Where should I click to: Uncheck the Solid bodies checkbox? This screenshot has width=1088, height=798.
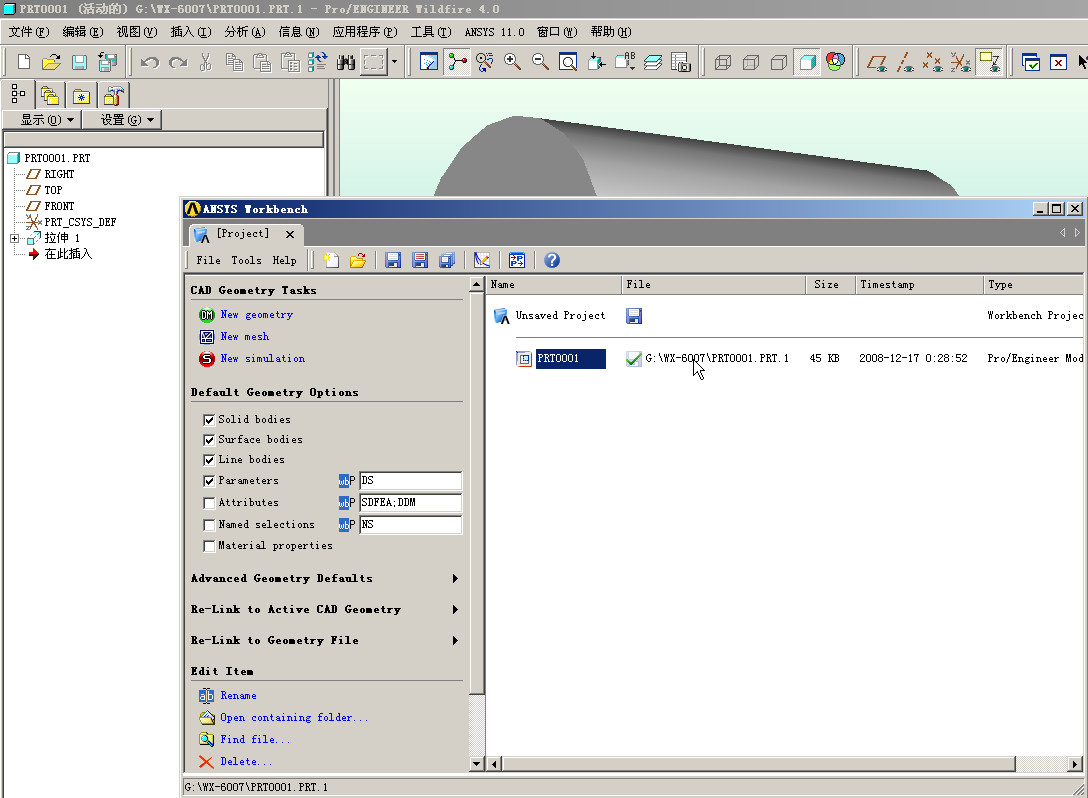209,420
